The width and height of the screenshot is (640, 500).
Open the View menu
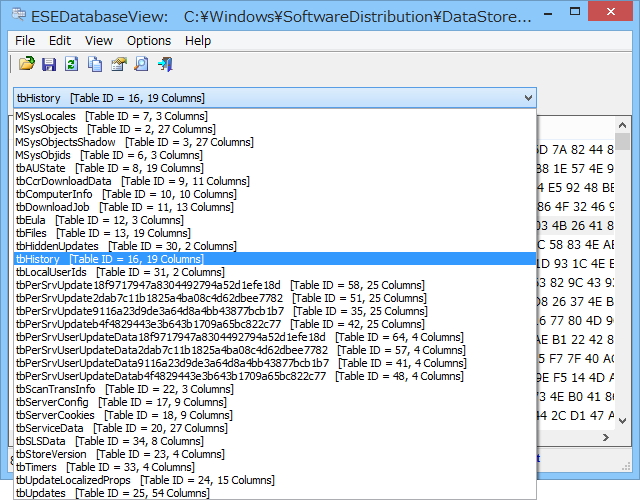click(99, 41)
